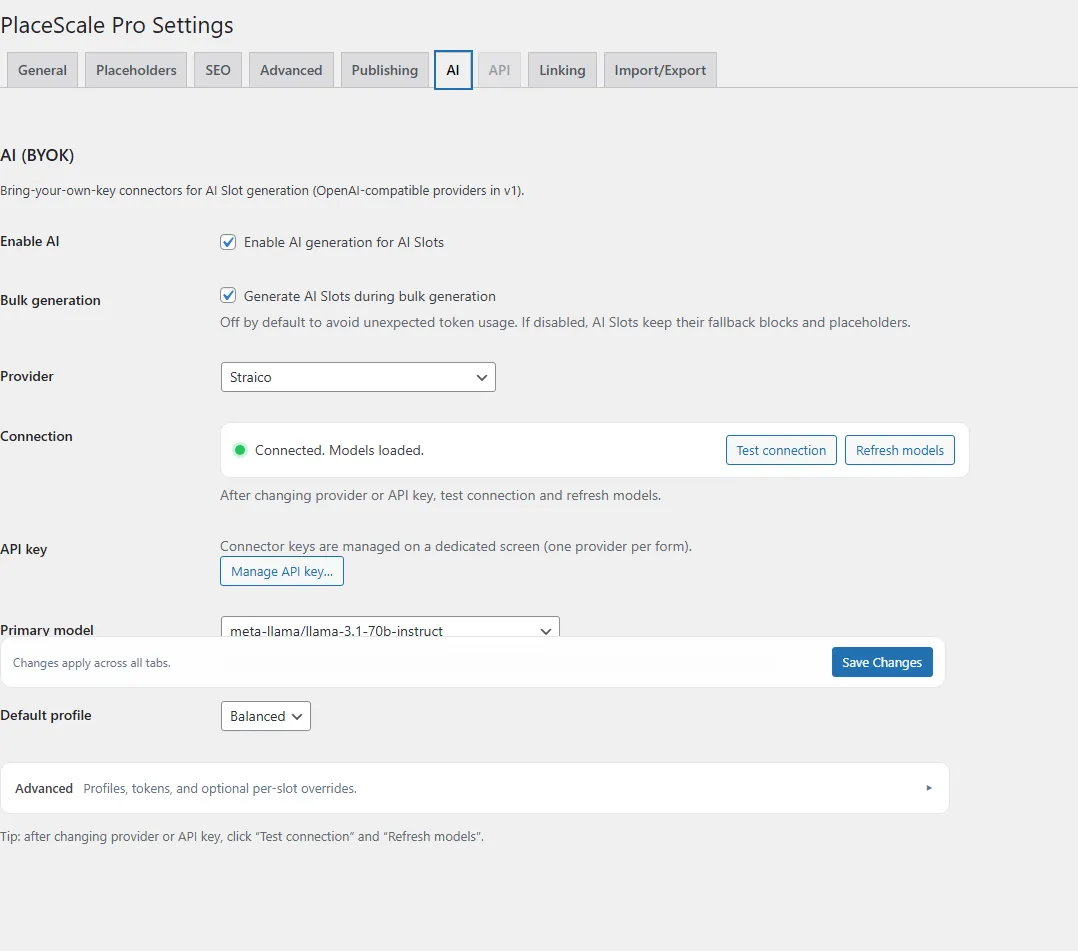The height and width of the screenshot is (951, 1078).
Task: Refresh the available models list
Action: (x=899, y=450)
